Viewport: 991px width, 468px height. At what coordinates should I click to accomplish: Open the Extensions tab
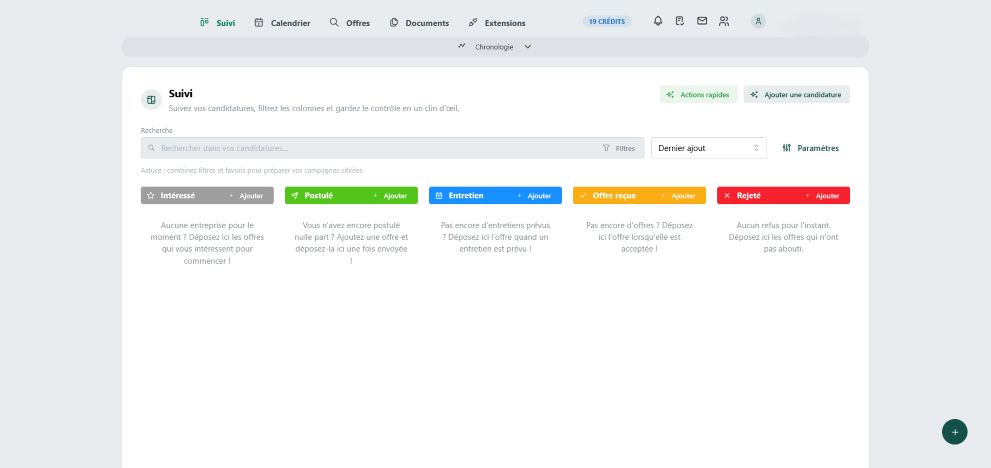(496, 22)
